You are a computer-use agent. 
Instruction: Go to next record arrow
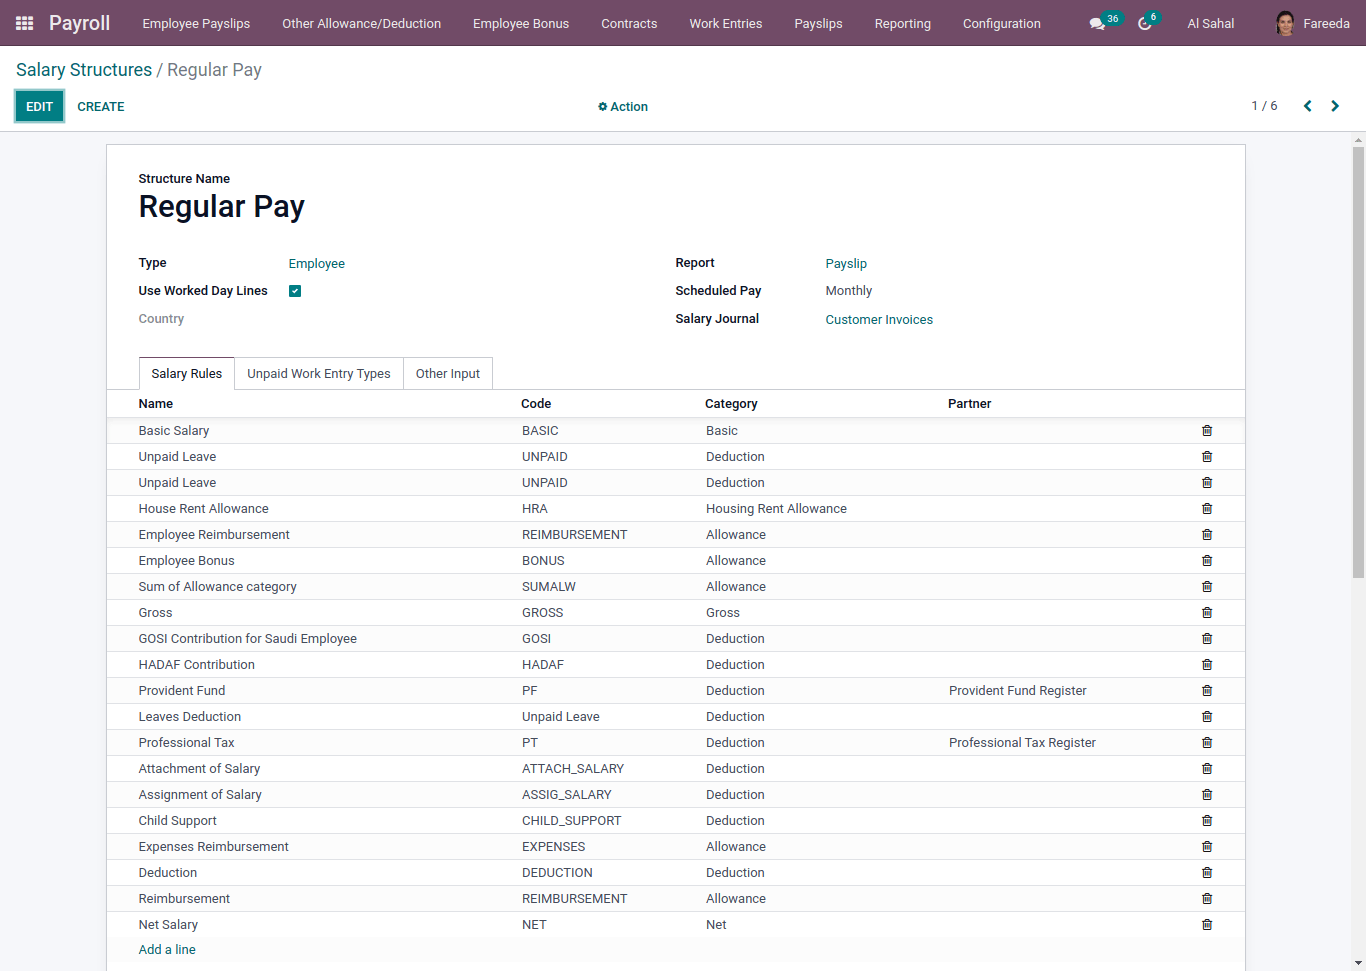pyautogui.click(x=1335, y=106)
